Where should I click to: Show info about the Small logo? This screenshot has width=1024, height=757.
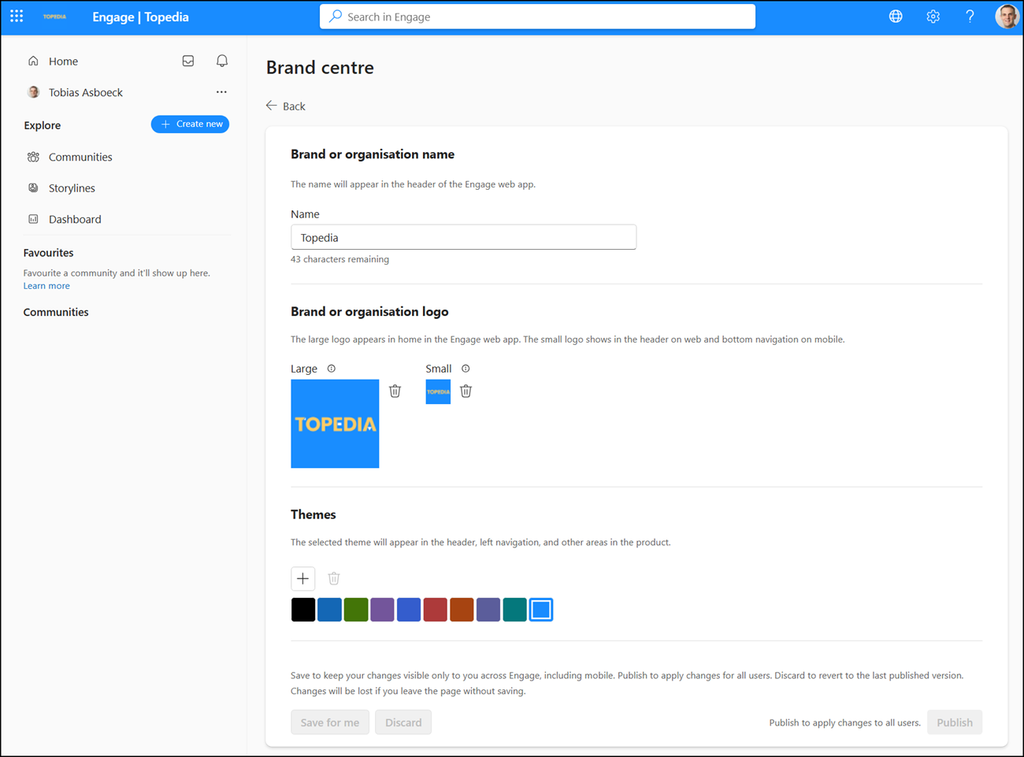click(x=466, y=368)
